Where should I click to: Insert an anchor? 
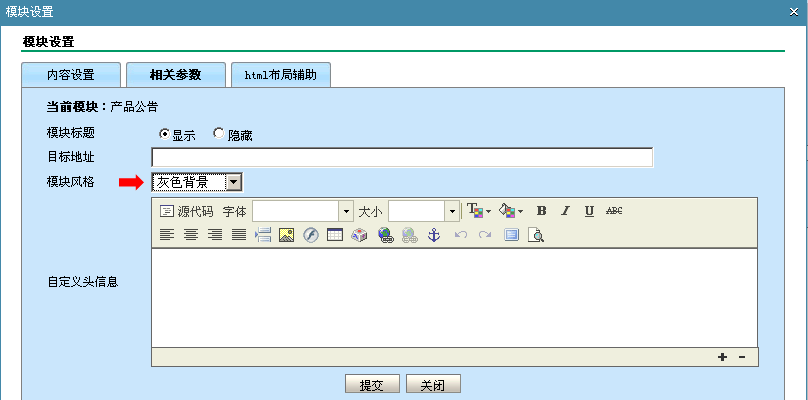434,235
